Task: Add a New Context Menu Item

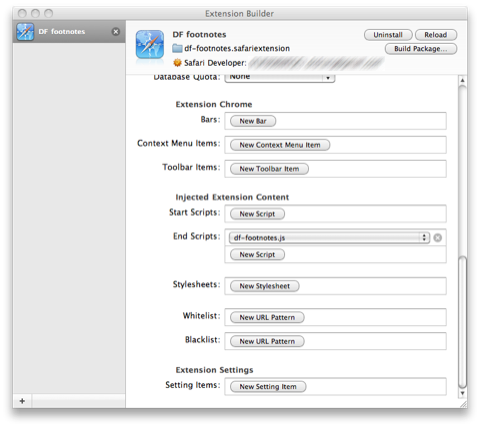Action: click(280, 145)
